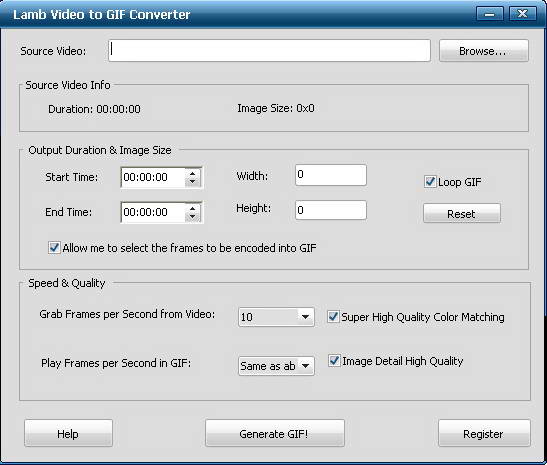Open the Help button
This screenshot has height=465, width=547.
68,434
